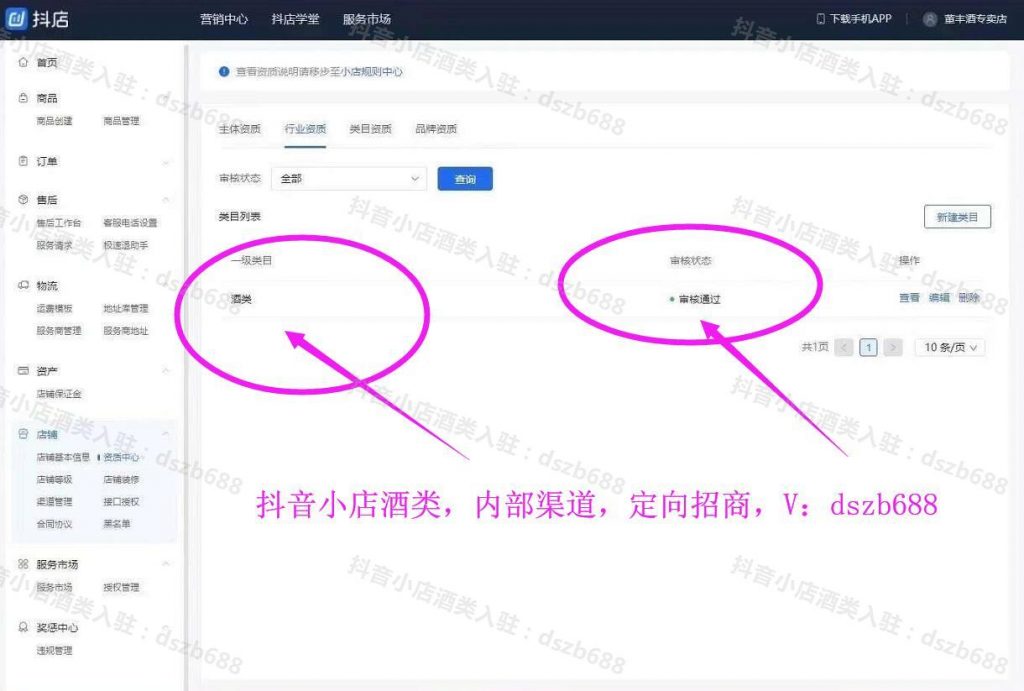Open 商品管理 in sidebar
Screen dimensions: 1024x691
(121, 121)
